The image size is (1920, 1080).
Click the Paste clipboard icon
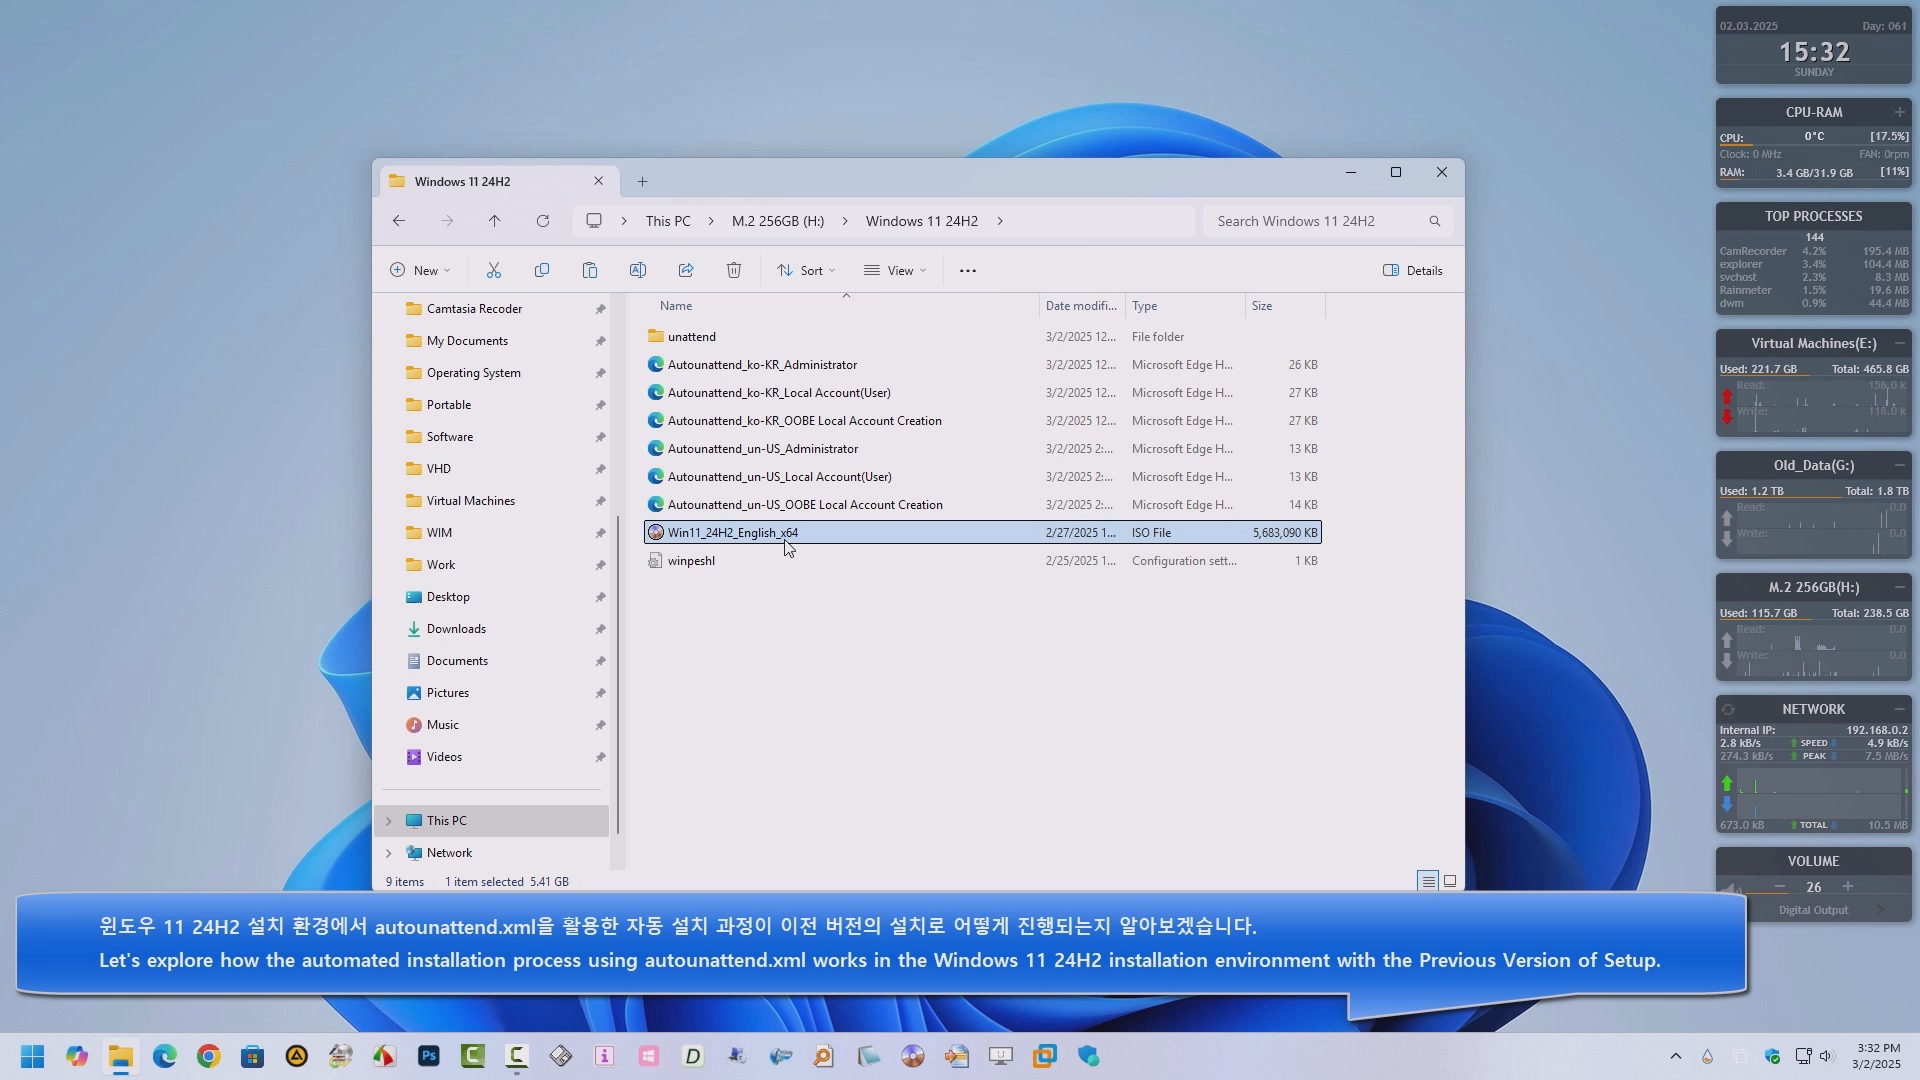[590, 270]
